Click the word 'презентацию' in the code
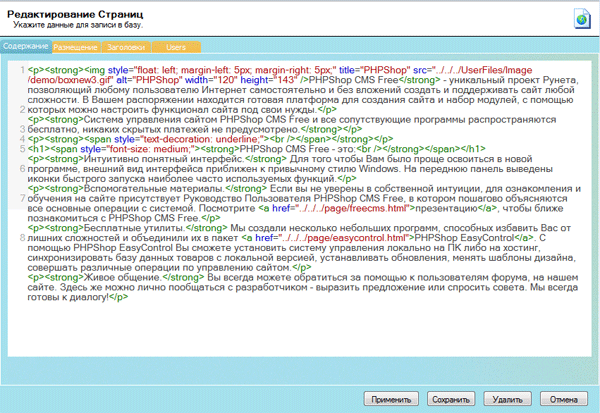Viewport: 600px width, 413px height. tap(446, 209)
